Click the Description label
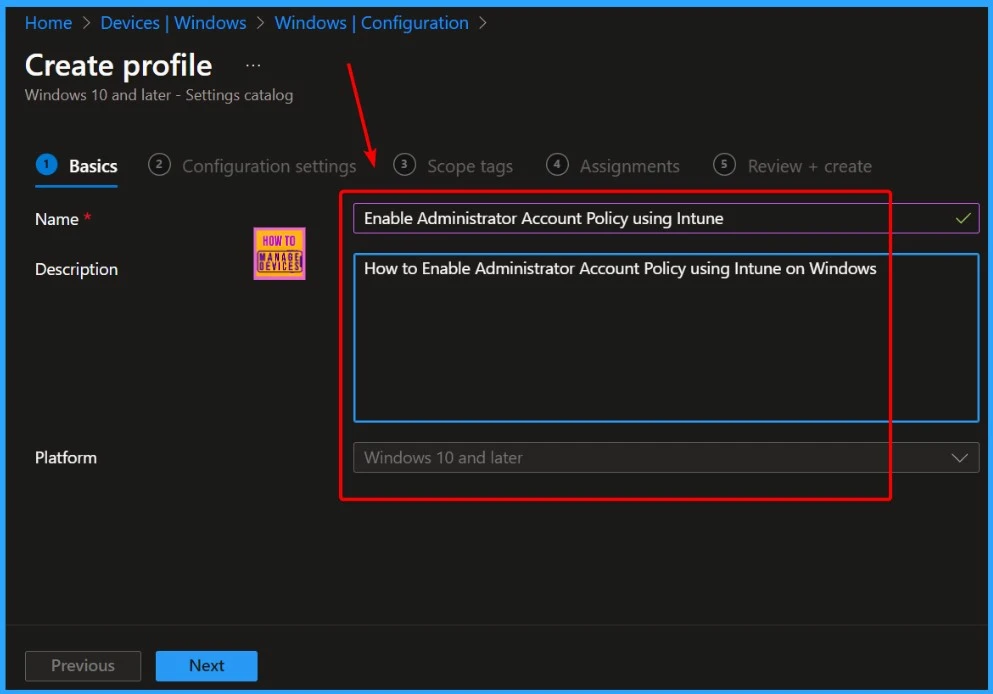The image size is (993, 694). 76,269
